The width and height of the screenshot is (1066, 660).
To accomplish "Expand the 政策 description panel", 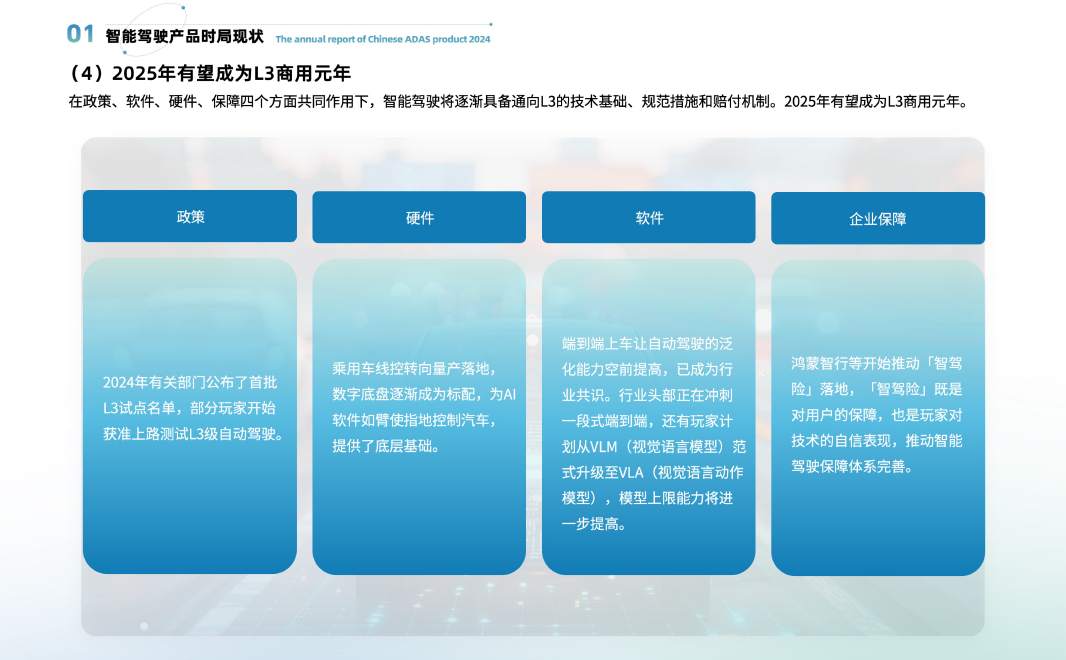I will point(190,415).
